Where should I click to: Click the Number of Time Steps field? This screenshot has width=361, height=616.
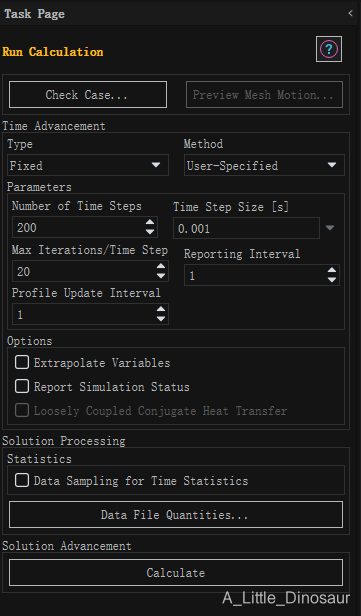(85, 227)
